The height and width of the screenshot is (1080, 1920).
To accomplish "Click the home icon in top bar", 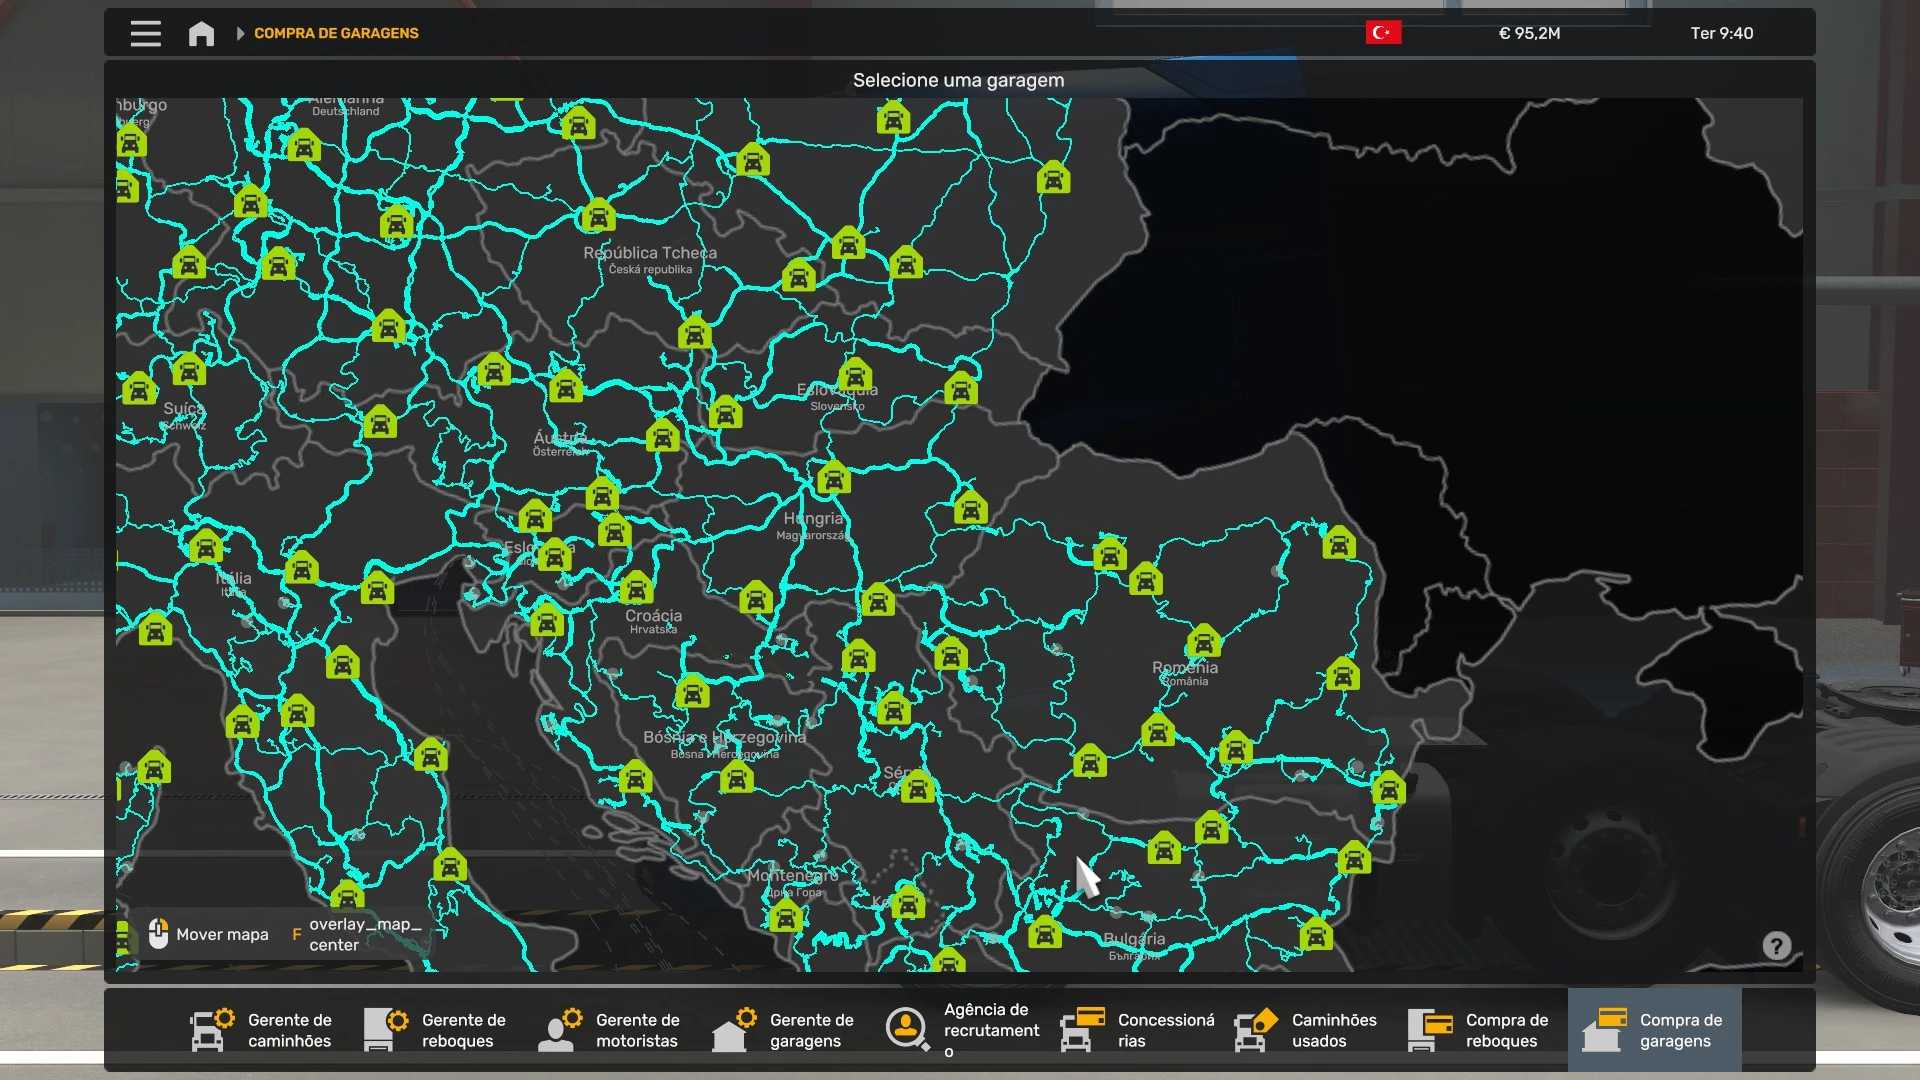I will (201, 33).
